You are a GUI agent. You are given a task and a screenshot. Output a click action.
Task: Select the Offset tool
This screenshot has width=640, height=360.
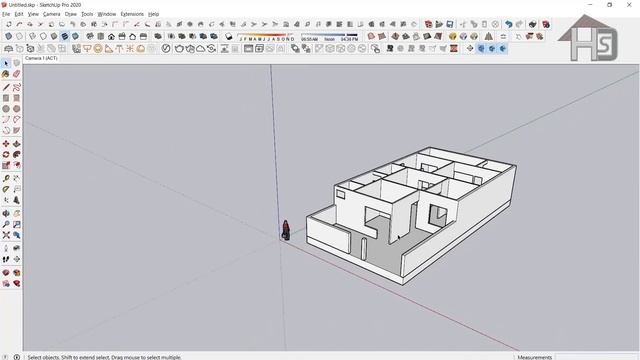pos(16,165)
